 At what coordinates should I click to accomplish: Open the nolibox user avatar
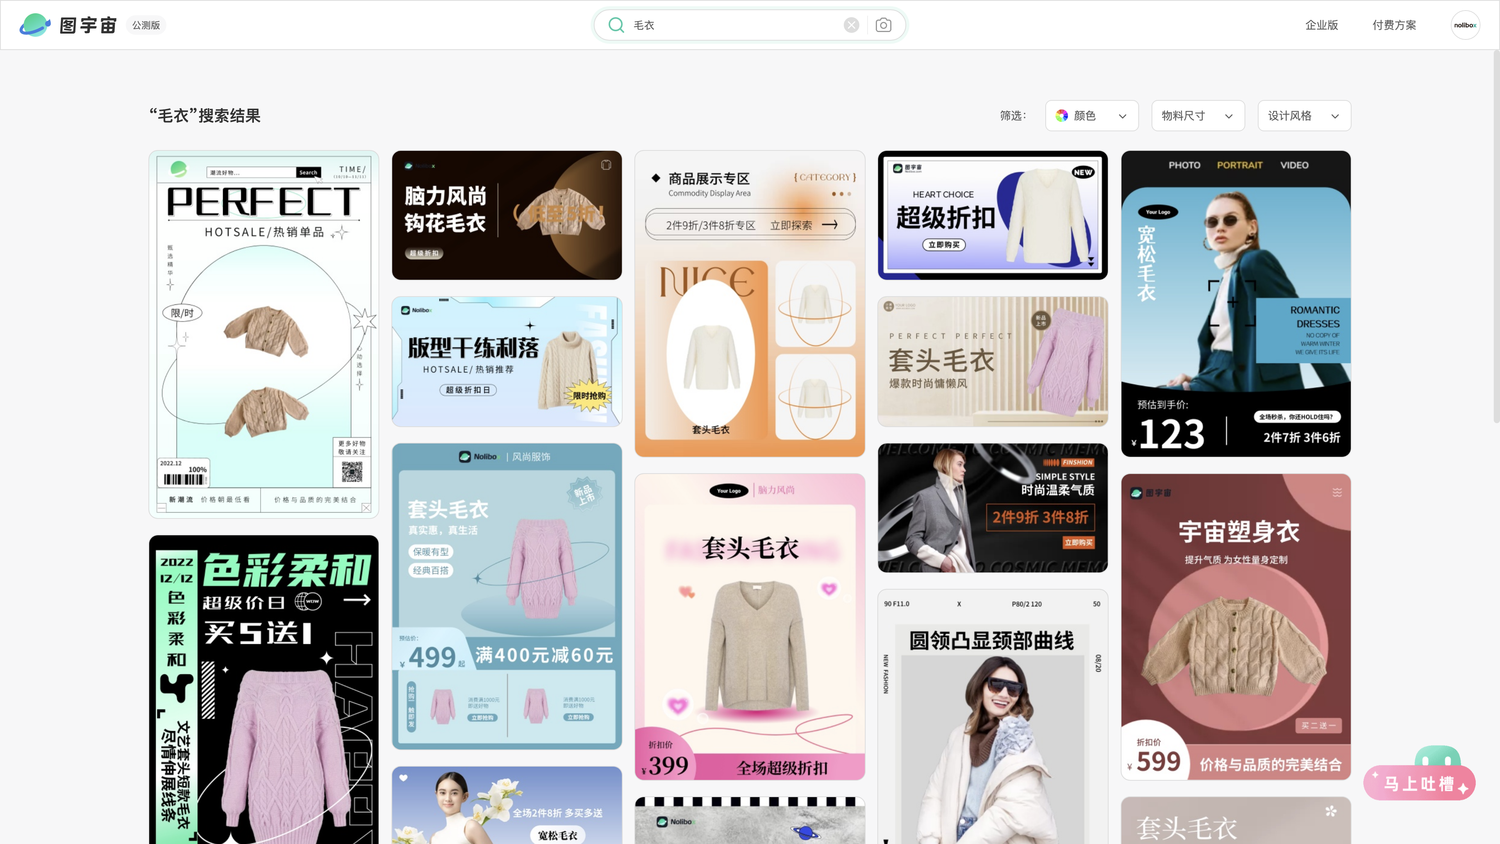click(1465, 25)
